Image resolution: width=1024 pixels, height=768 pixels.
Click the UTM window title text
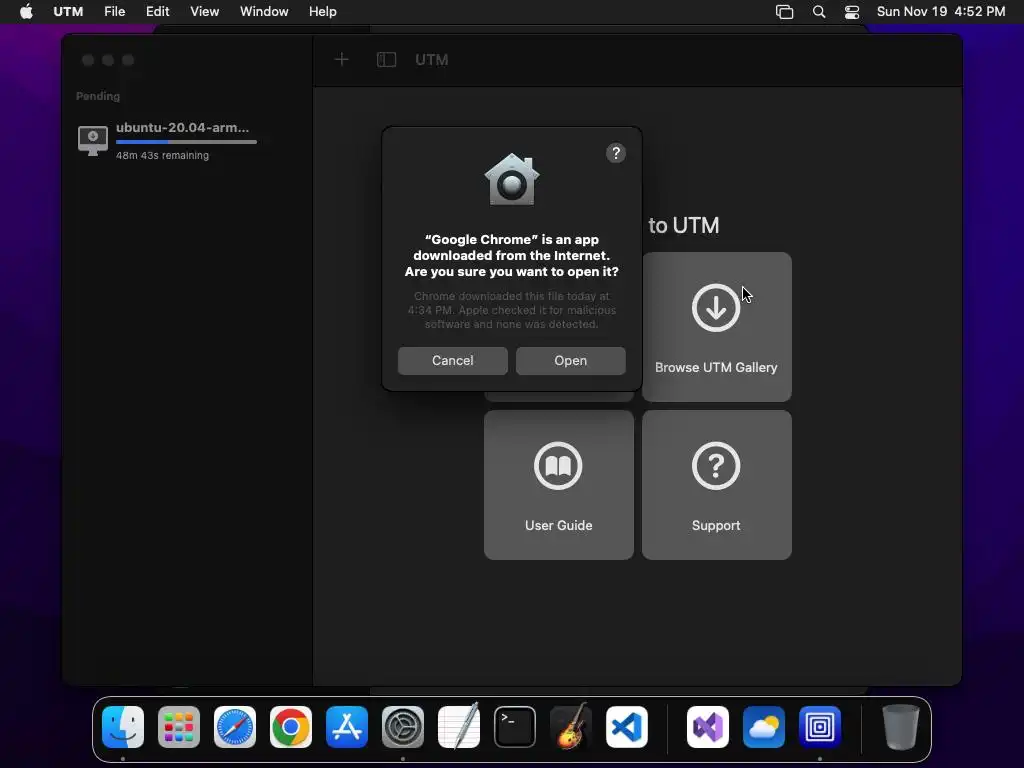point(432,59)
